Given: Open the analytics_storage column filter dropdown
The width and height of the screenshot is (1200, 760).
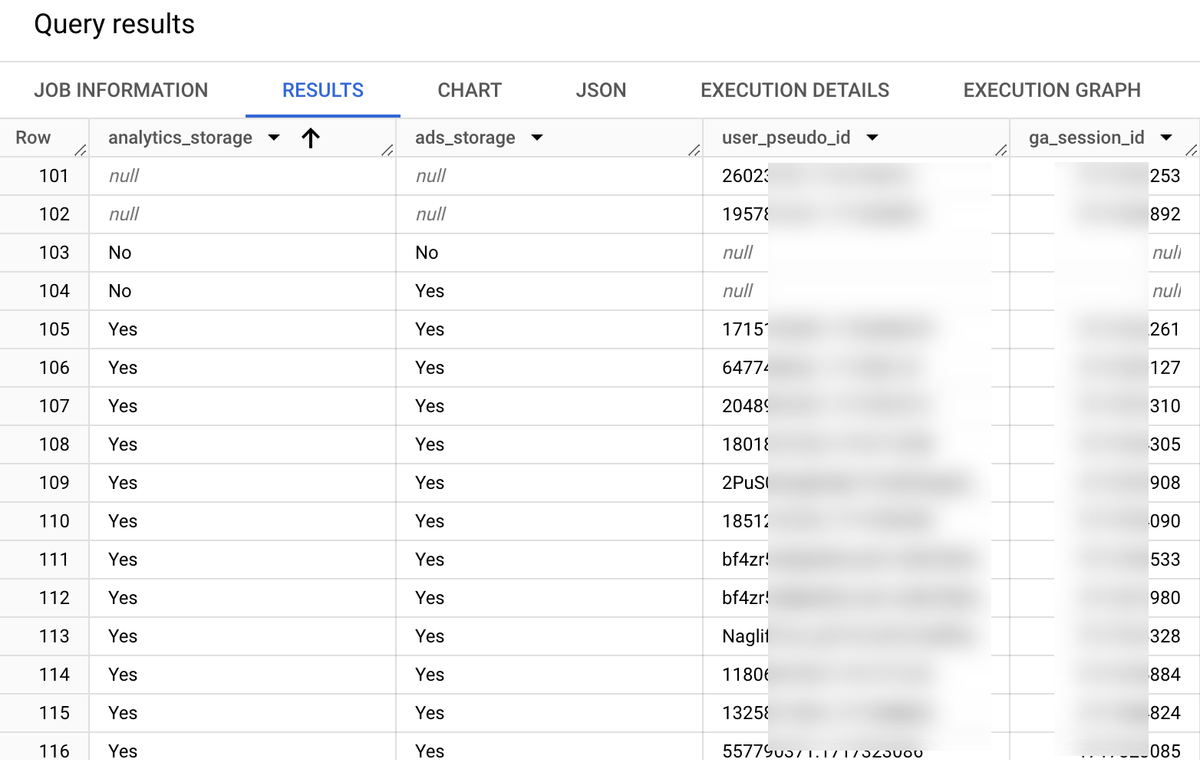Looking at the screenshot, I should pos(273,138).
